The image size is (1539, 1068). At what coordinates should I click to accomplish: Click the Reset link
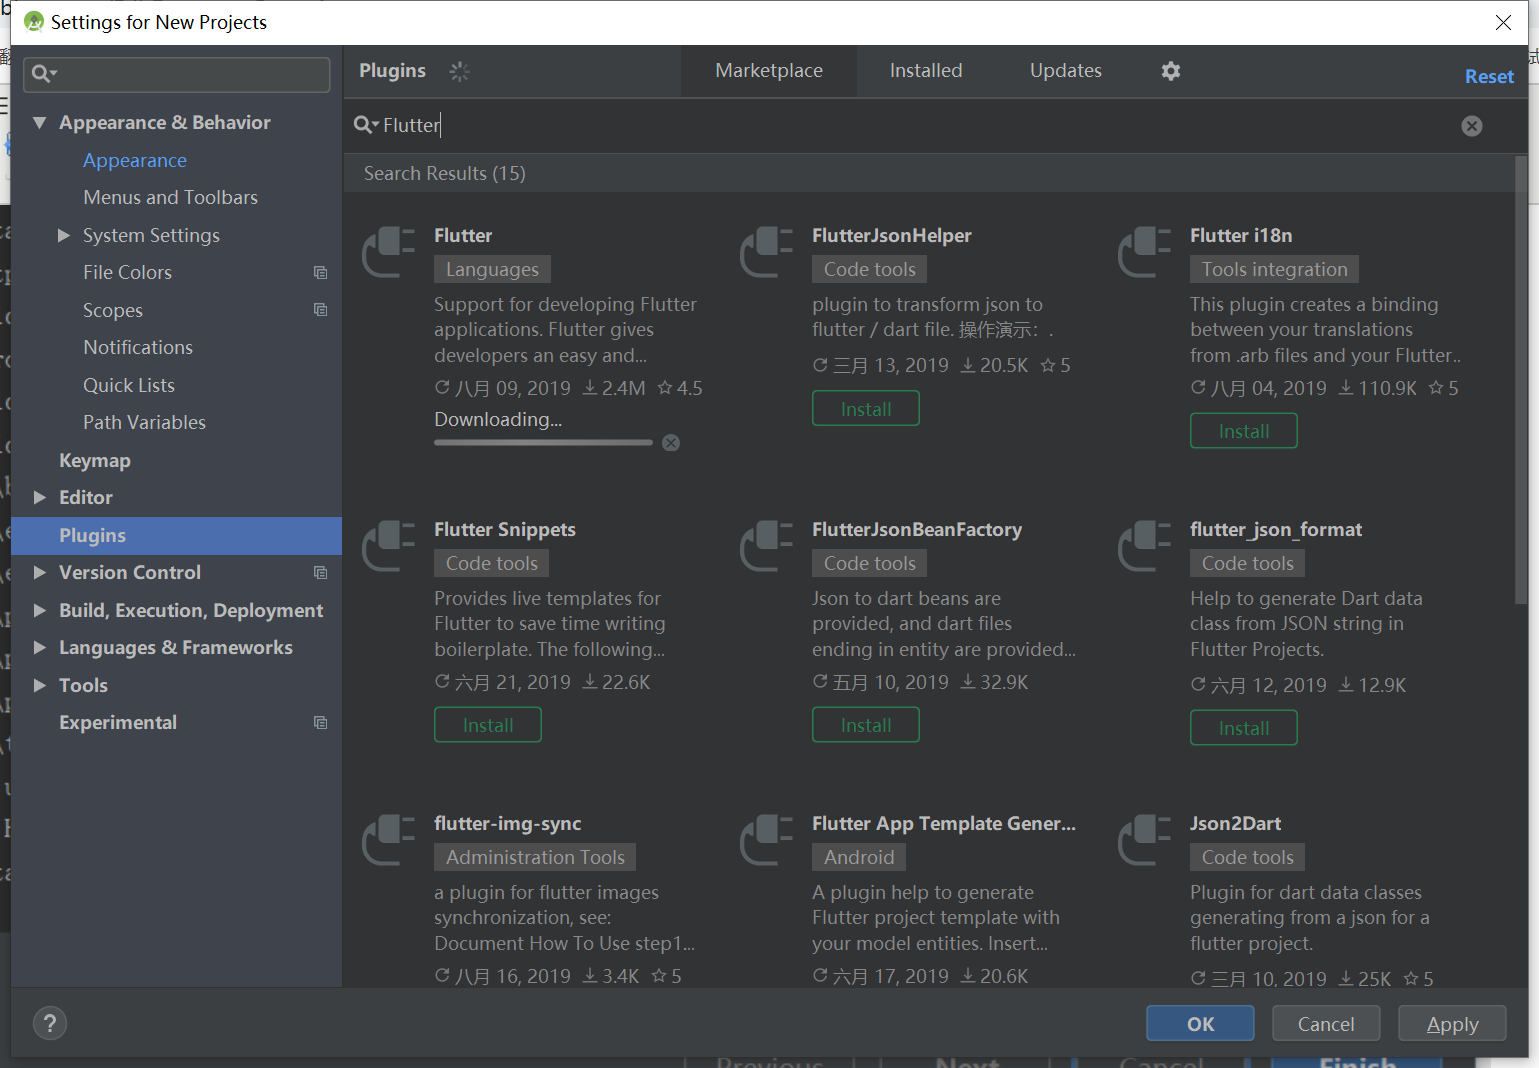point(1489,77)
